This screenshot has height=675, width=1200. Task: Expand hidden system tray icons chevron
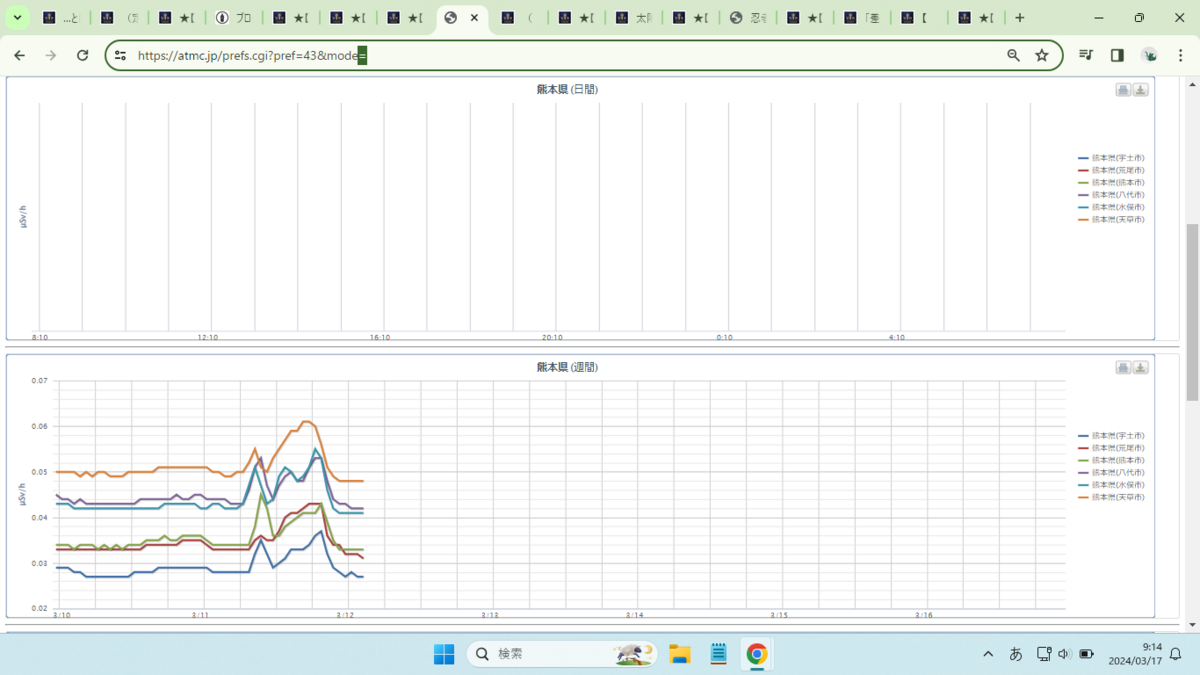tap(988, 654)
